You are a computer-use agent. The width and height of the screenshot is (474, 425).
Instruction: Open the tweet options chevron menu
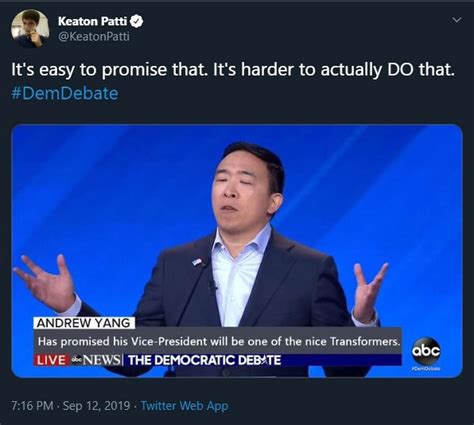(x=456, y=20)
